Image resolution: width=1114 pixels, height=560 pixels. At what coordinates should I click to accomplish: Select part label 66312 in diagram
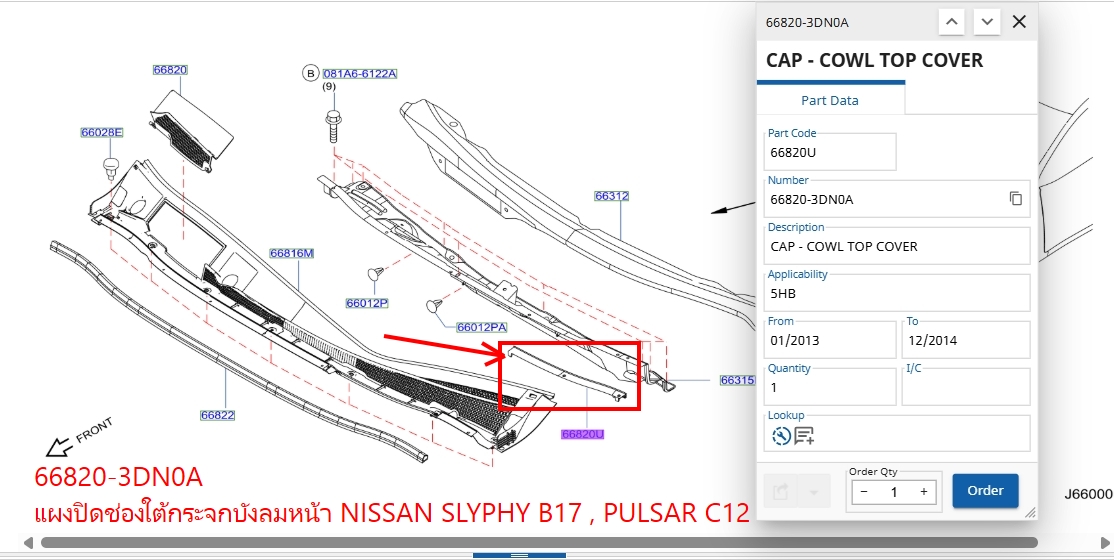(x=612, y=195)
